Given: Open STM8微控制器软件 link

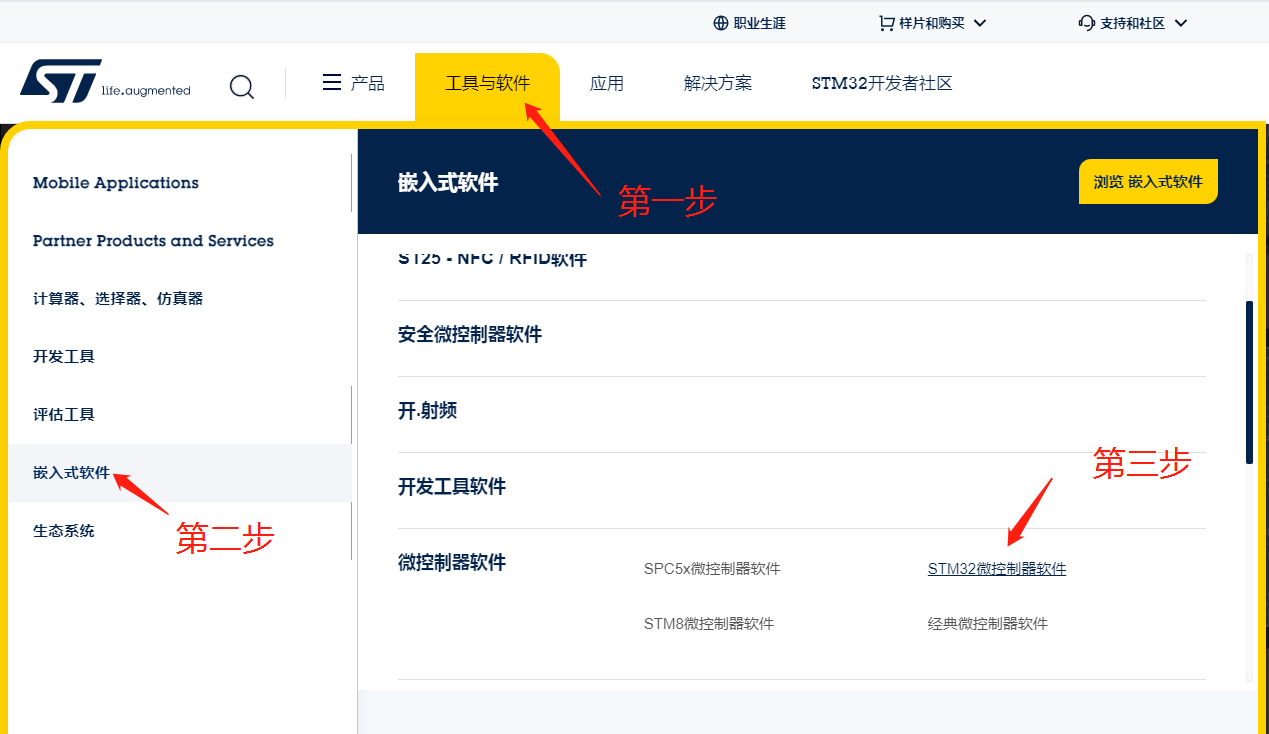Looking at the screenshot, I should coord(709,624).
